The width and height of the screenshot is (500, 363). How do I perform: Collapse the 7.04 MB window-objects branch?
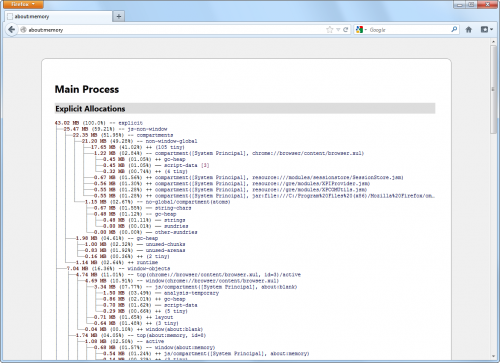(118, 268)
